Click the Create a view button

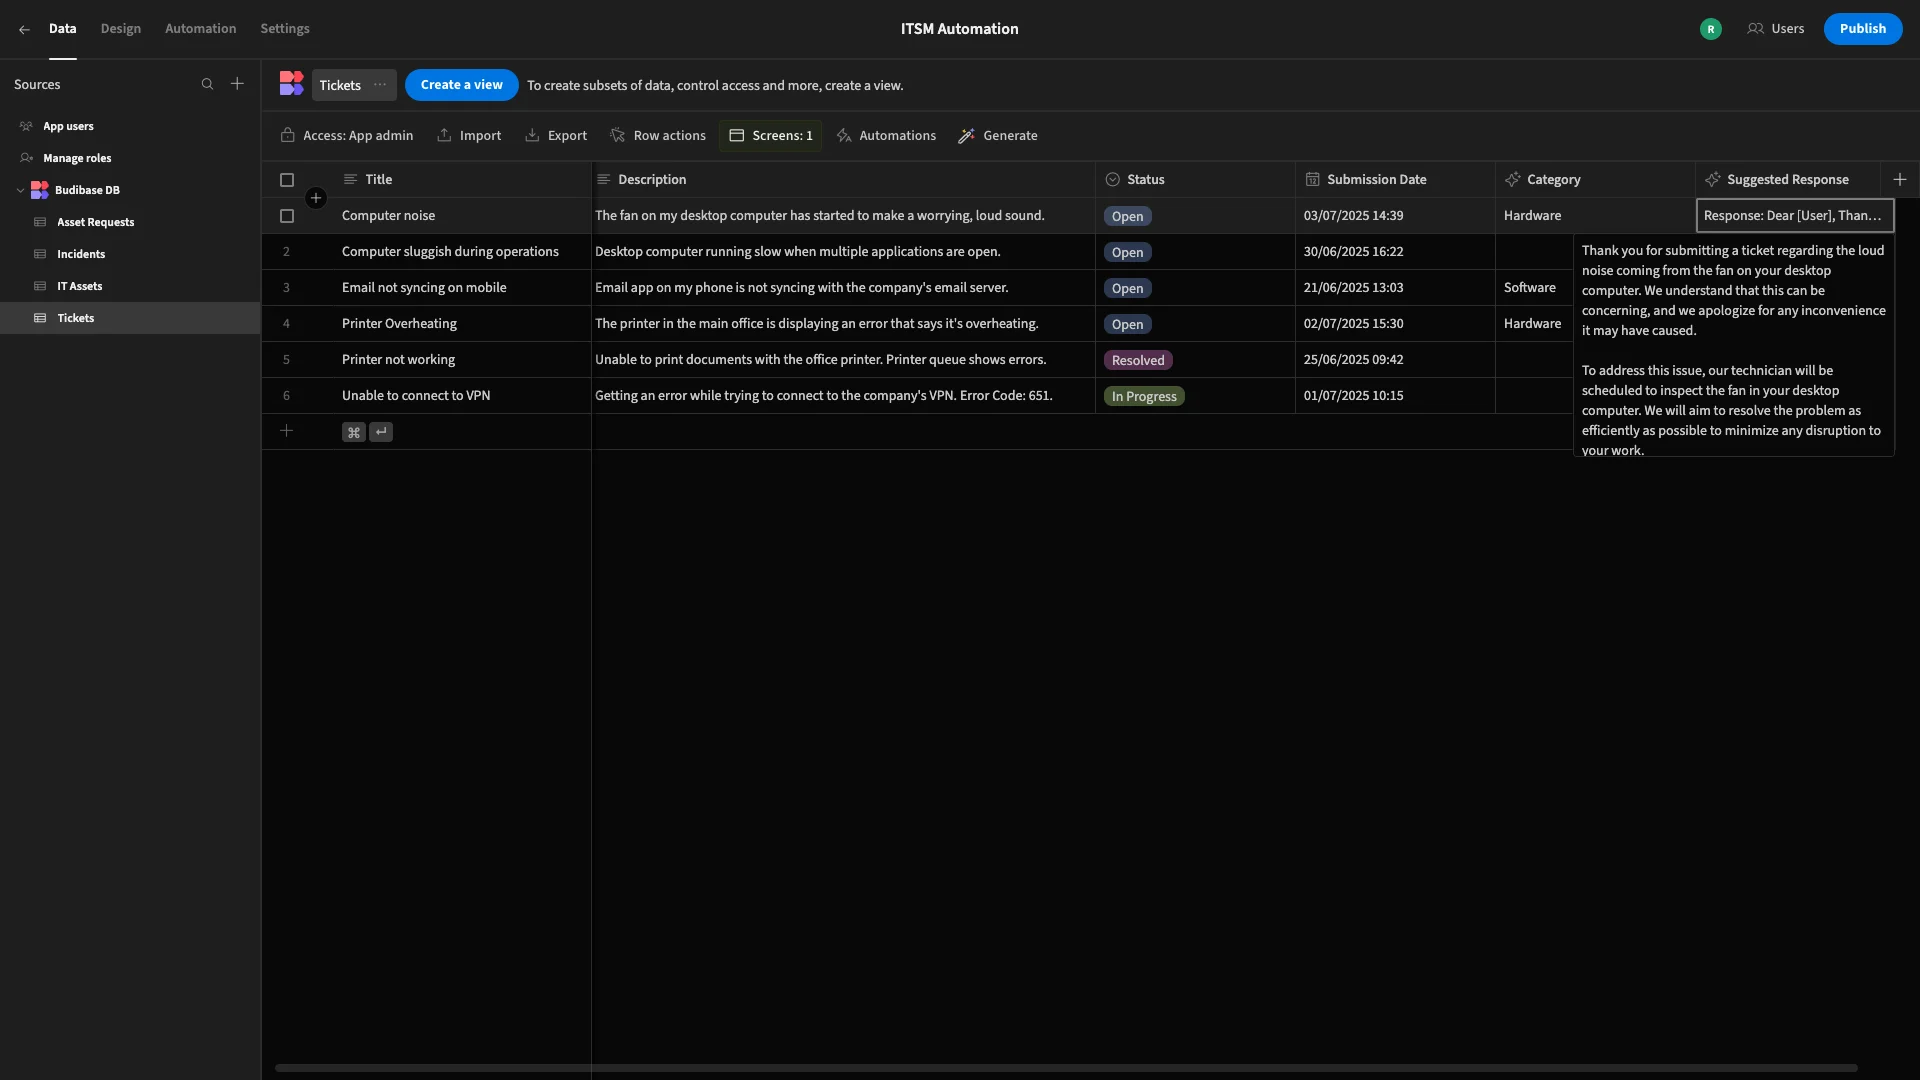461,85
